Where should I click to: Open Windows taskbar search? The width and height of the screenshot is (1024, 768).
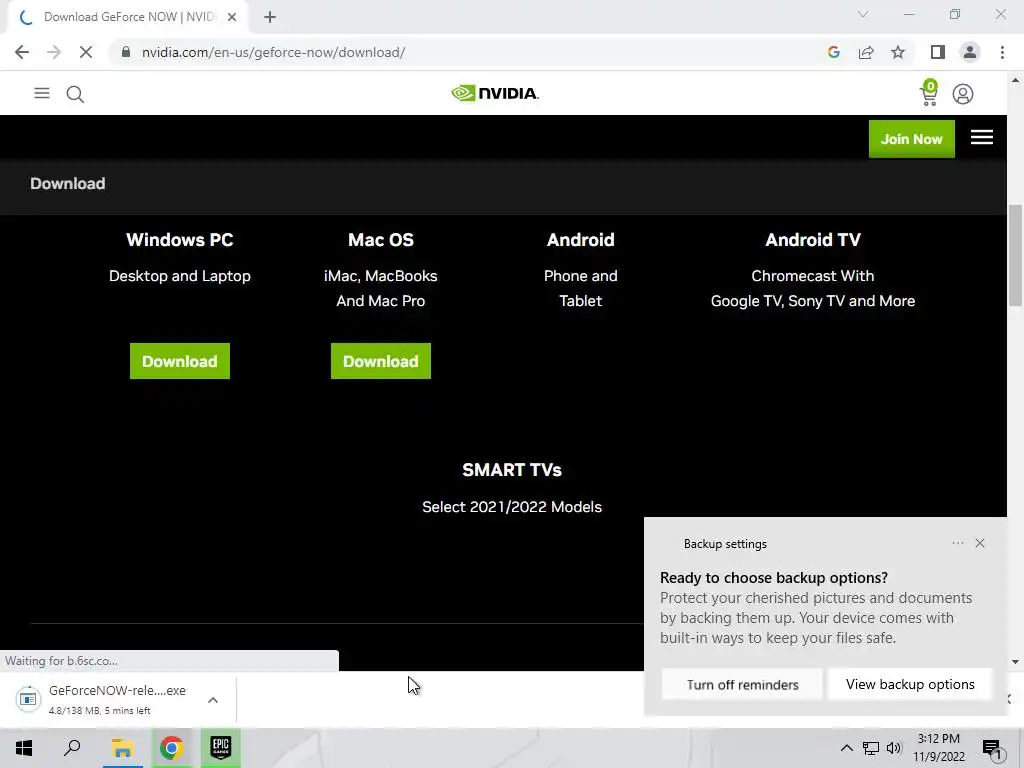(72, 748)
